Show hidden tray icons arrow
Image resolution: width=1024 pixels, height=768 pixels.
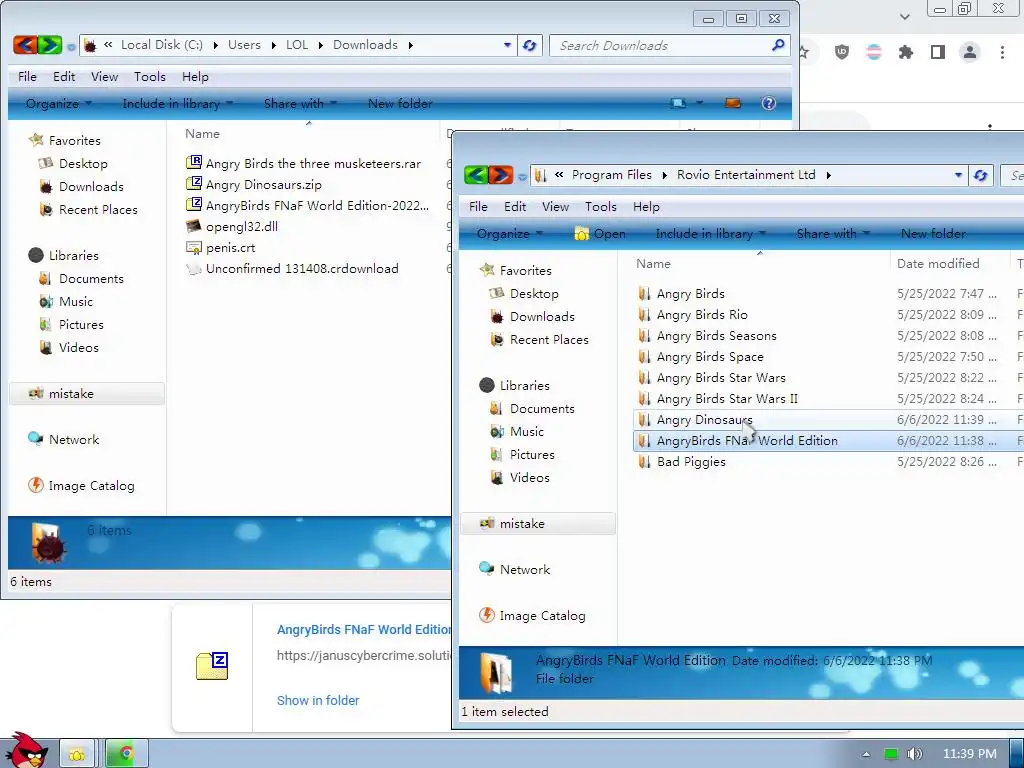point(866,754)
